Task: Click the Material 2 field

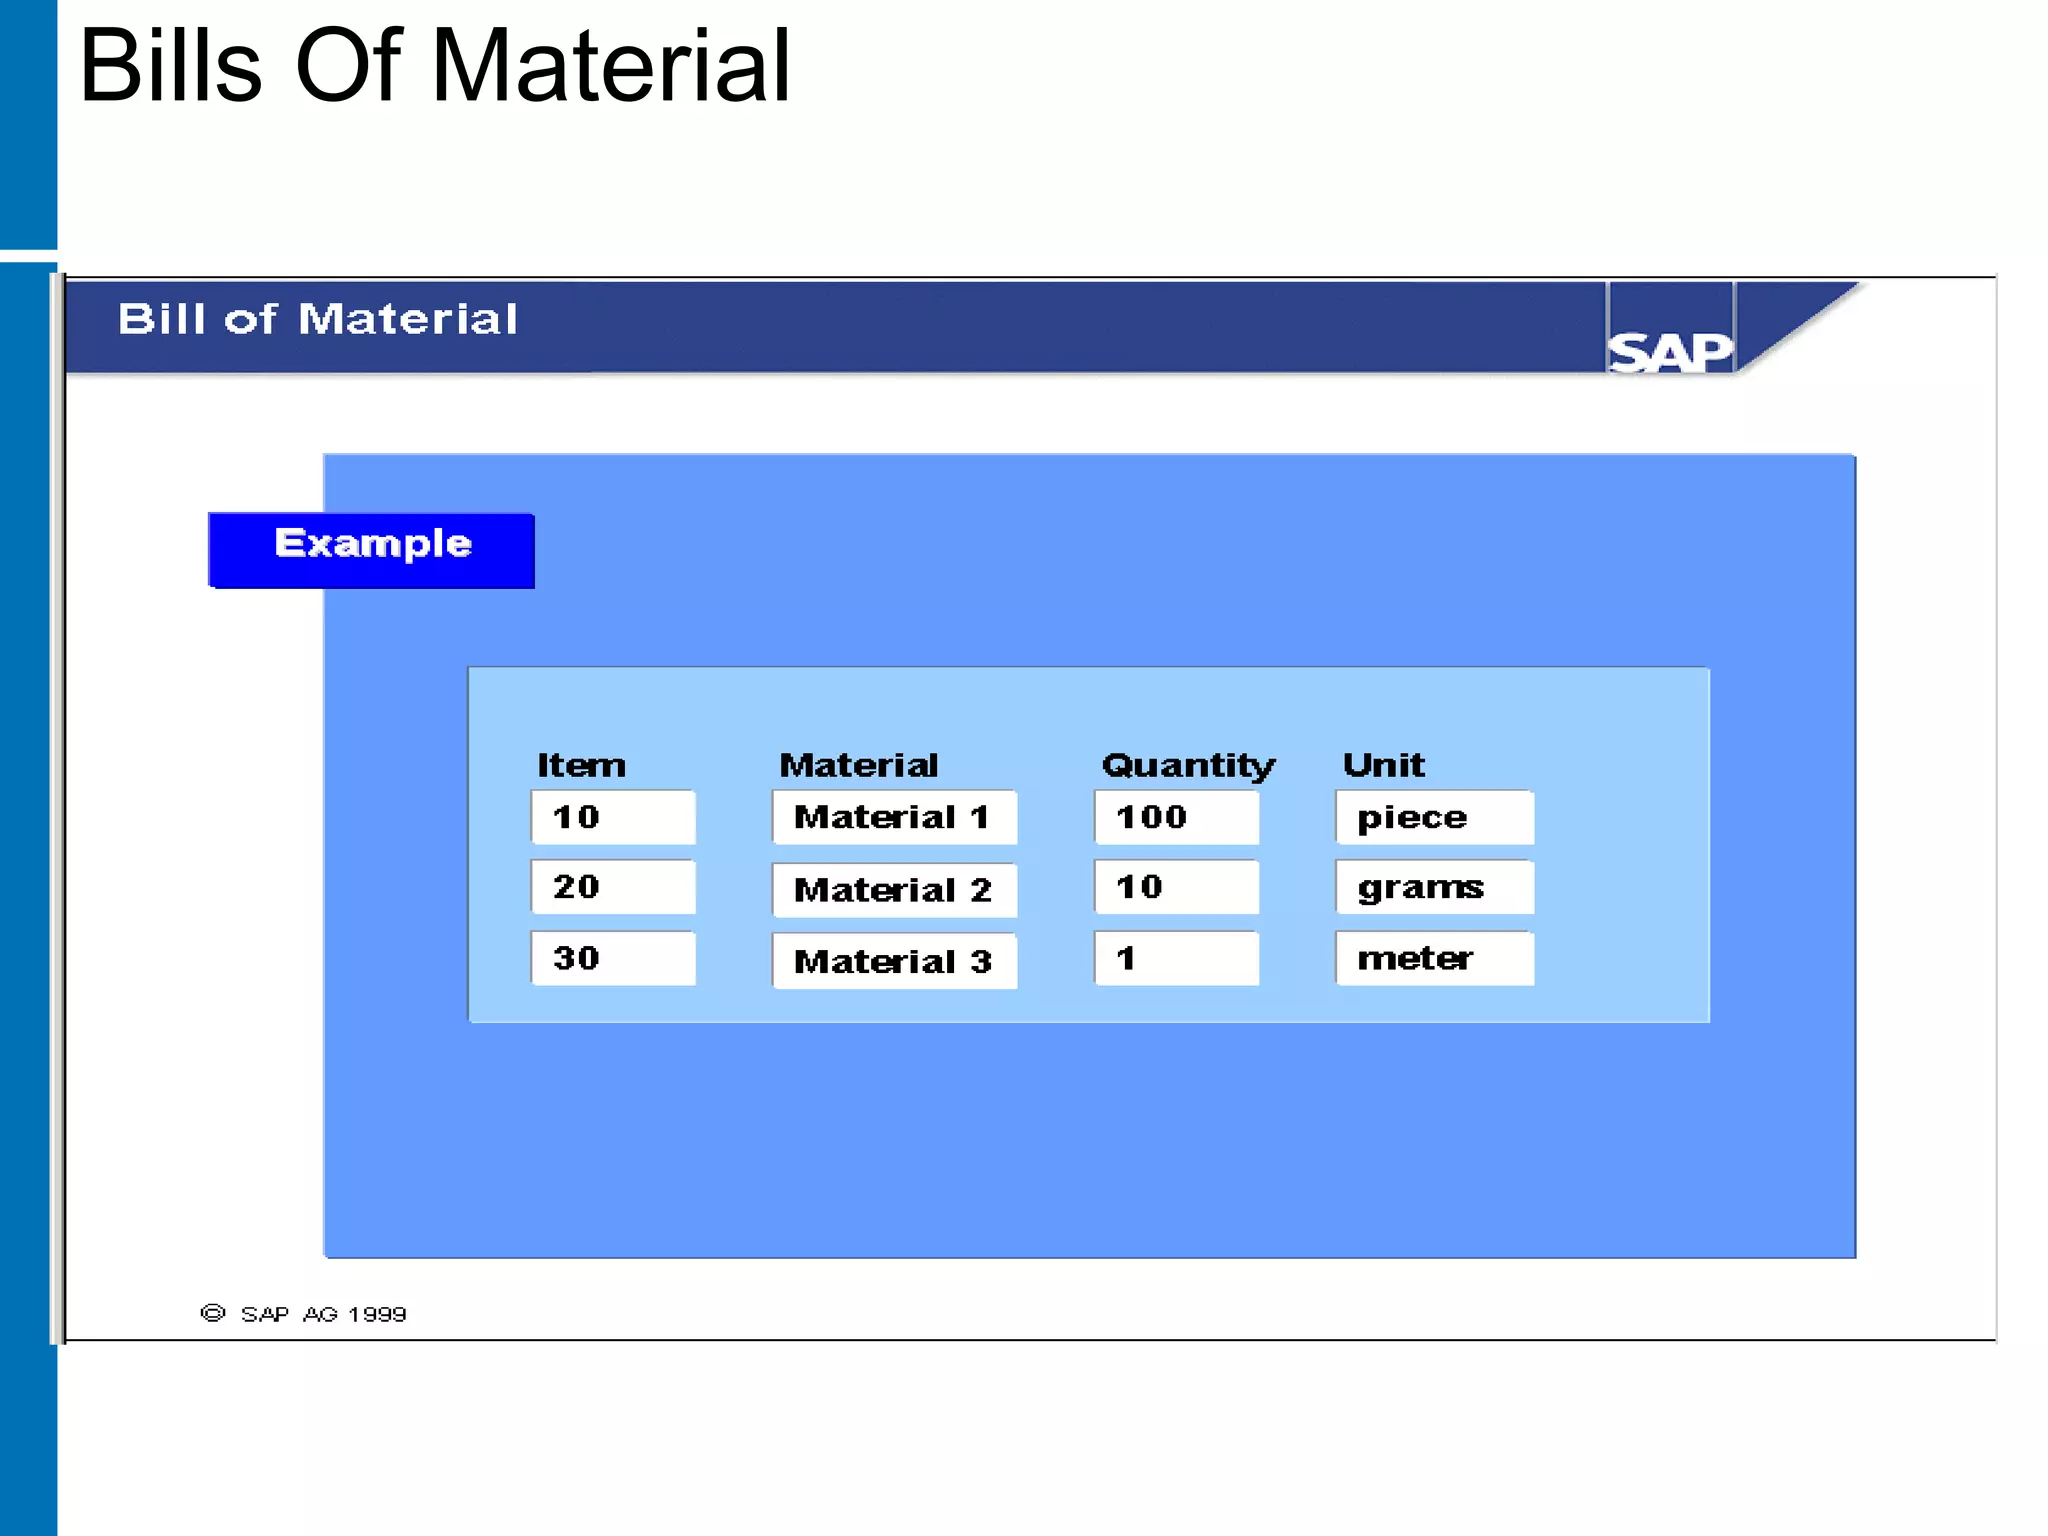Action: pos(894,889)
